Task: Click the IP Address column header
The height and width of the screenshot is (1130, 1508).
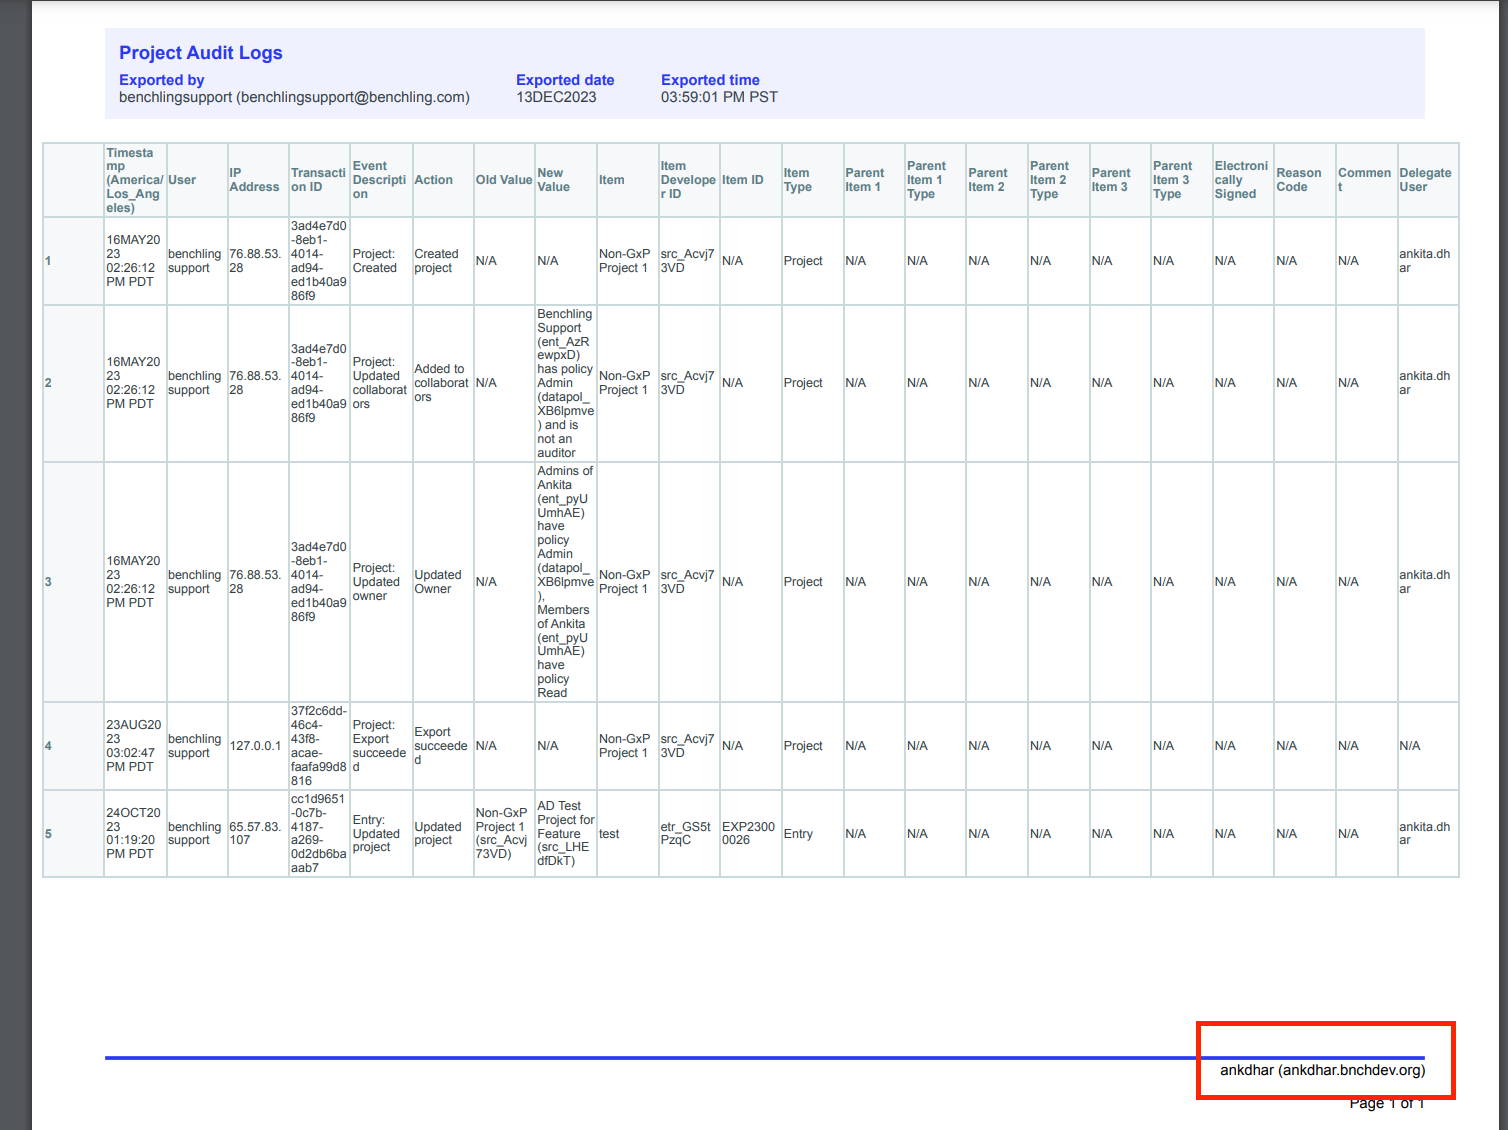Action: pyautogui.click(x=258, y=180)
